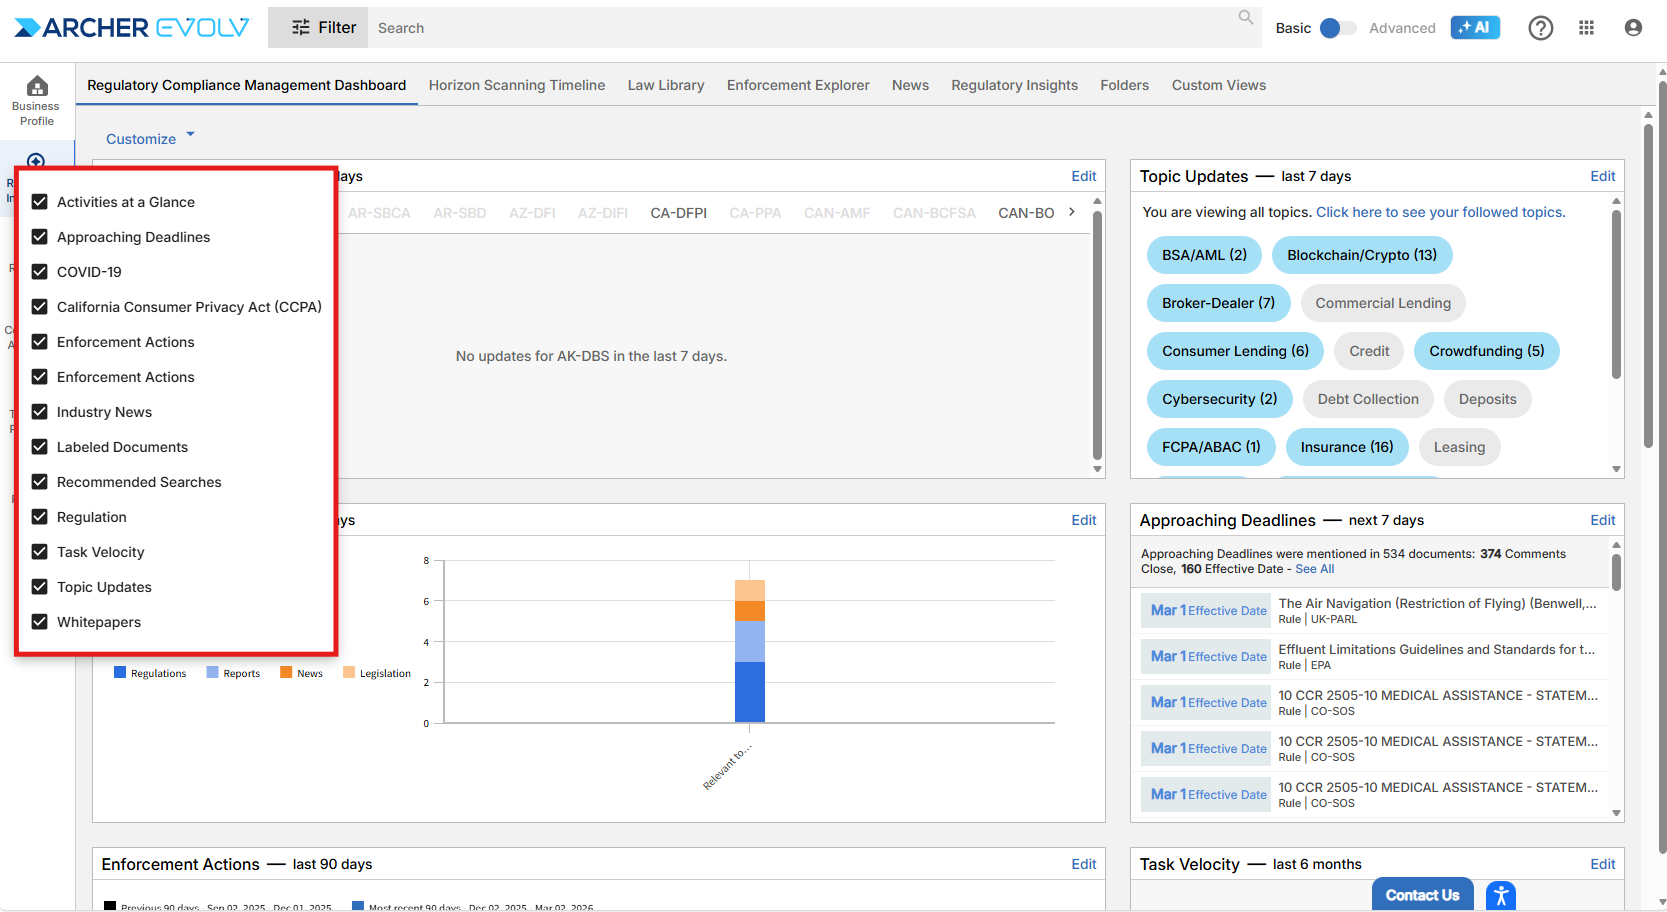The height and width of the screenshot is (912, 1667).
Task: Open the Business Profile home icon
Action: [x=37, y=87]
